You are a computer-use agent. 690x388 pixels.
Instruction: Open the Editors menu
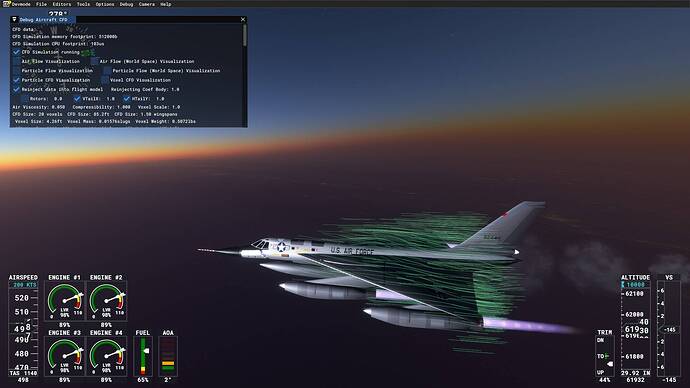tap(62, 4)
